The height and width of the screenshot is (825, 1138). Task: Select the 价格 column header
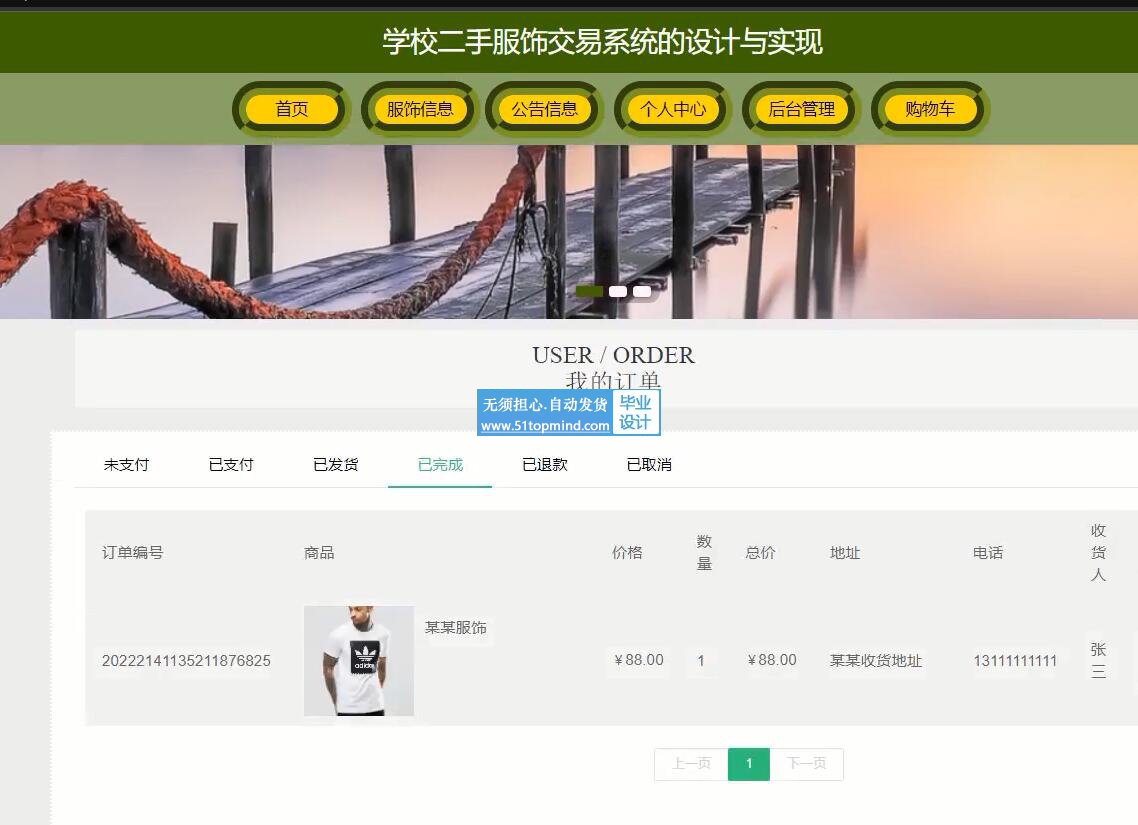(627, 553)
